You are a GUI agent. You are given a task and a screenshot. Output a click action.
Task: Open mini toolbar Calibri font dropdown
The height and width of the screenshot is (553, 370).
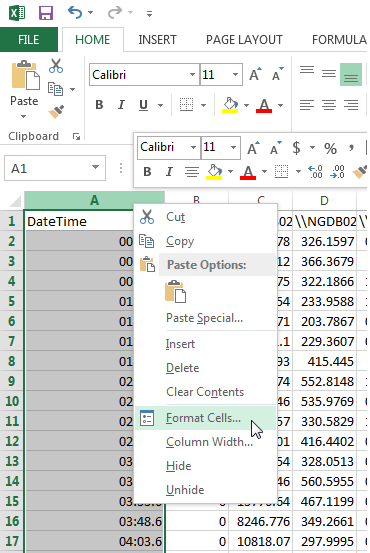(194, 147)
